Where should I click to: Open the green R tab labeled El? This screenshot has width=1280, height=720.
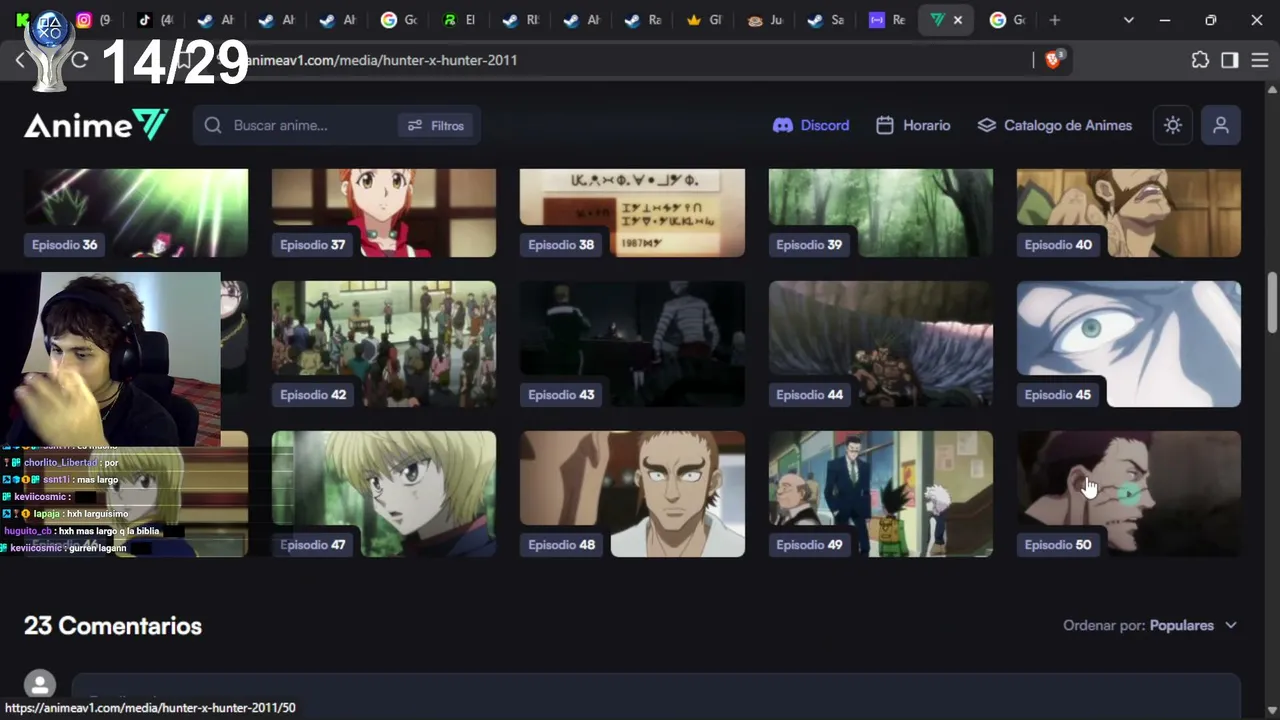[x=459, y=20]
